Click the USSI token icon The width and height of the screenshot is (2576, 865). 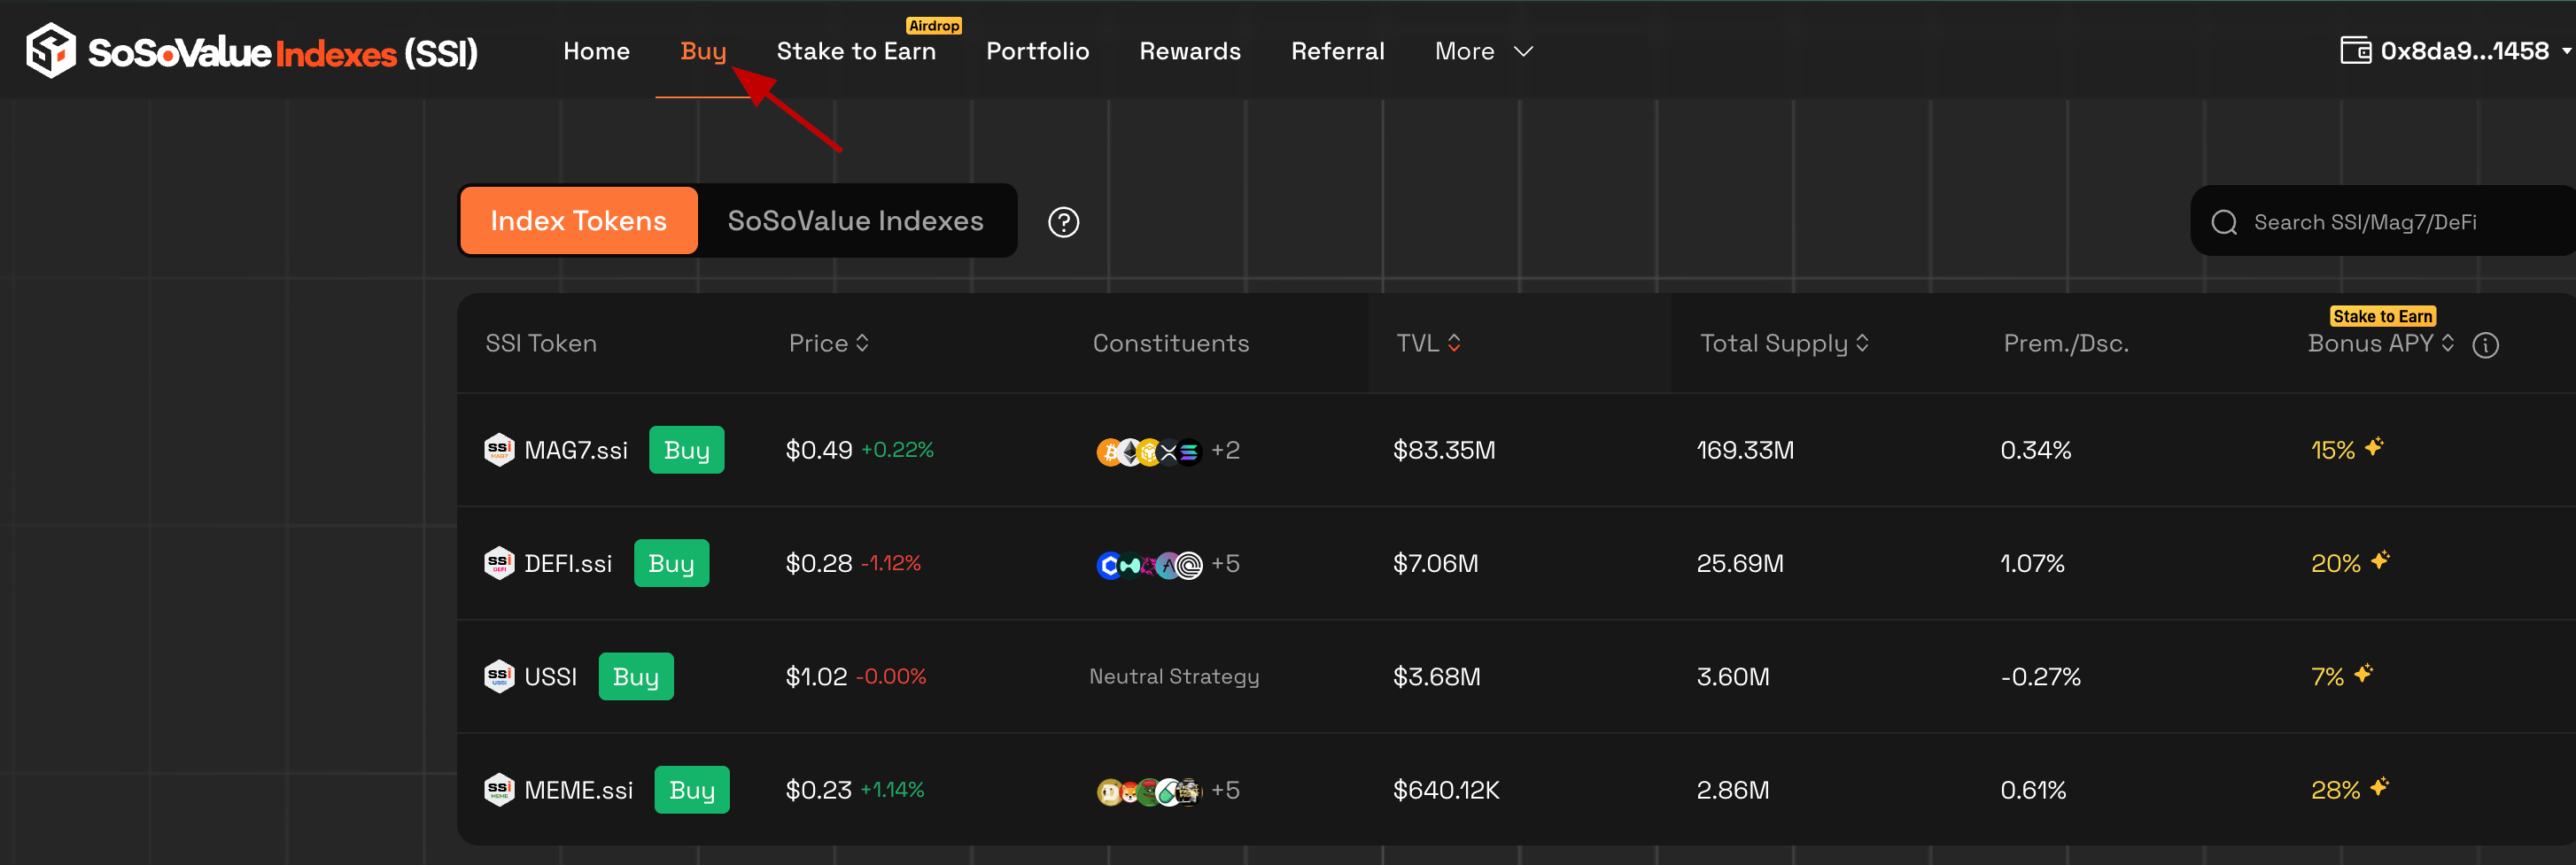pos(499,677)
